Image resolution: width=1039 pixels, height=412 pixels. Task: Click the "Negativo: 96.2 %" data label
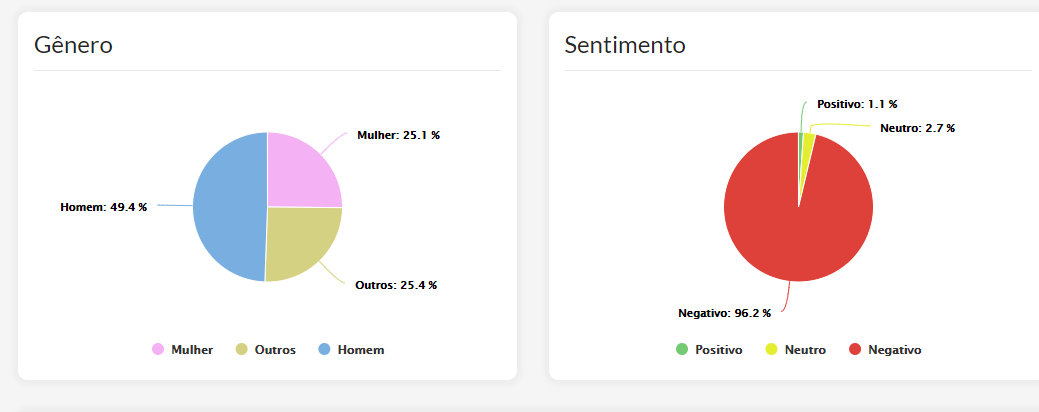click(x=724, y=313)
